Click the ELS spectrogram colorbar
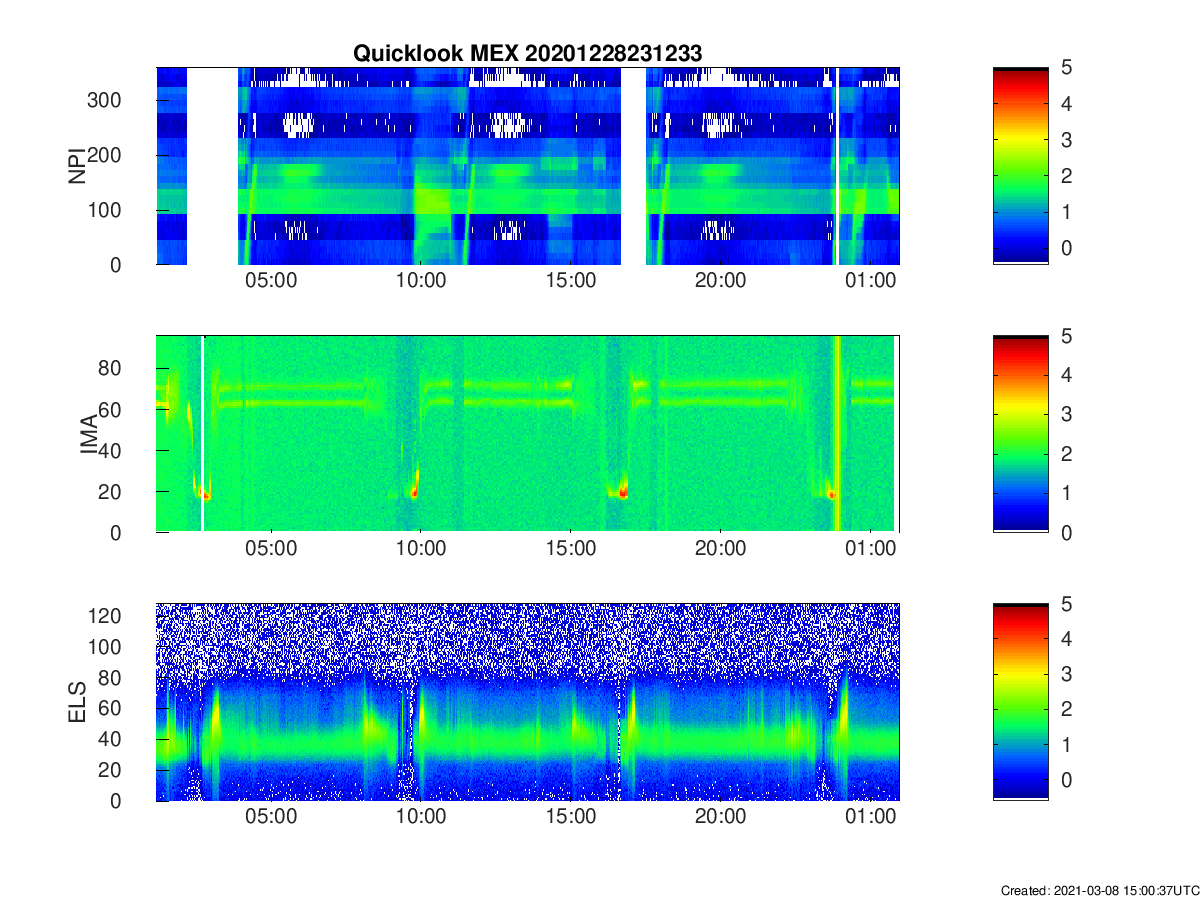Screen dimensions: 1200x900 [1020, 702]
